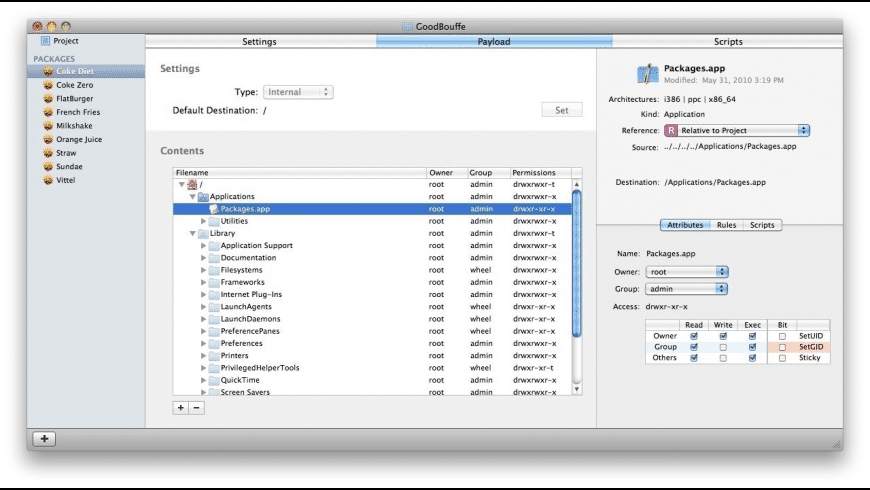Uncheck the Others Exec permission checkbox
The width and height of the screenshot is (870, 490).
pos(751,358)
